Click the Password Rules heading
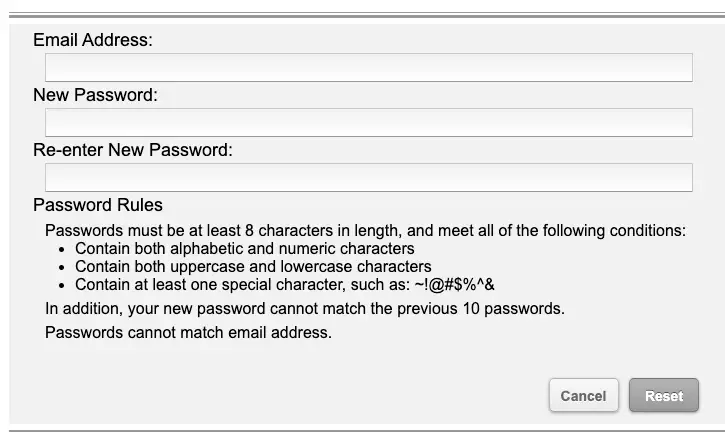The height and width of the screenshot is (432, 725). pos(98,205)
